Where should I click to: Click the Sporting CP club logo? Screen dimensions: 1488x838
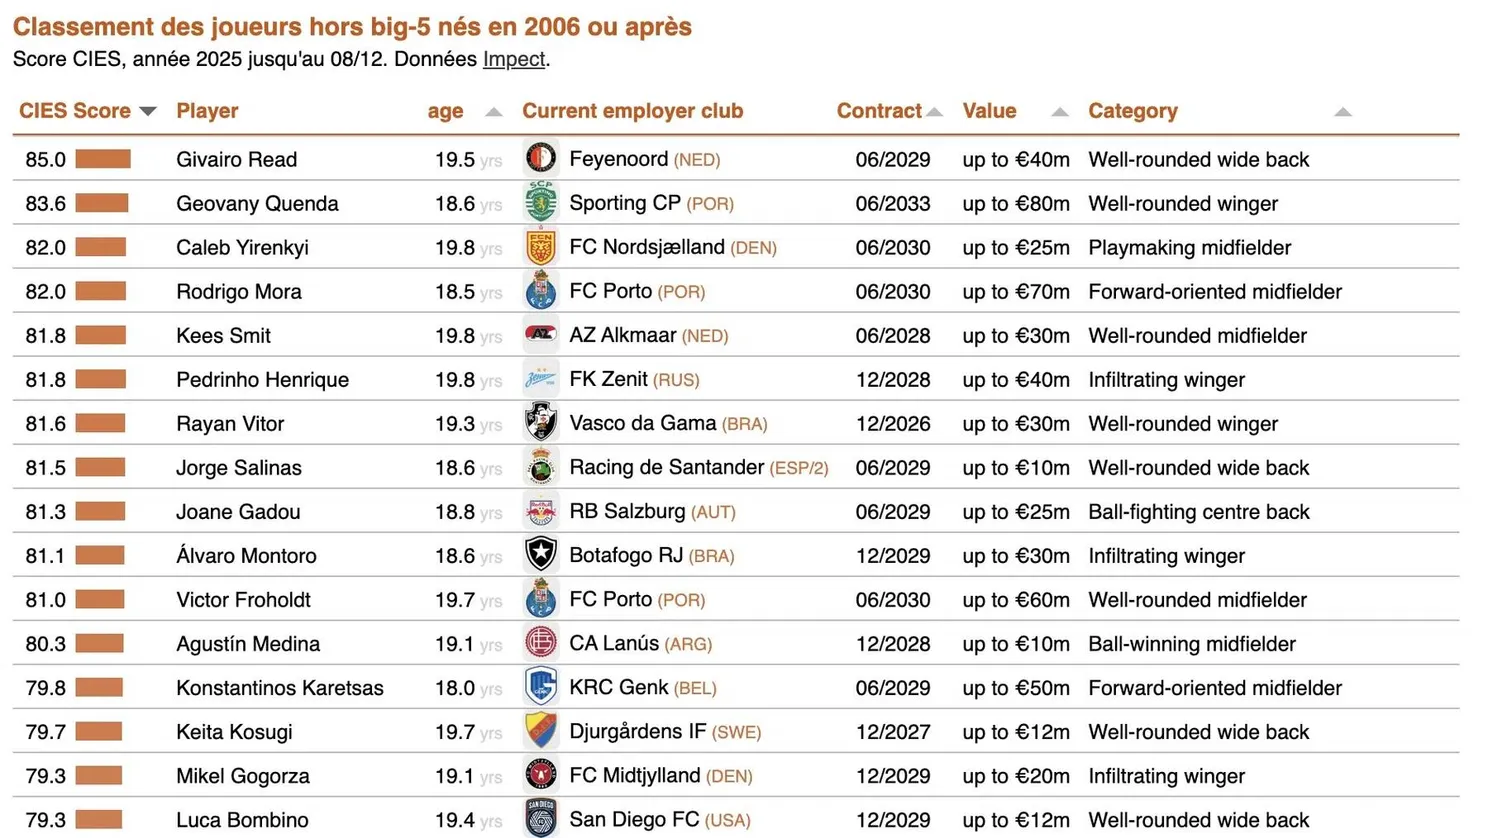click(541, 202)
